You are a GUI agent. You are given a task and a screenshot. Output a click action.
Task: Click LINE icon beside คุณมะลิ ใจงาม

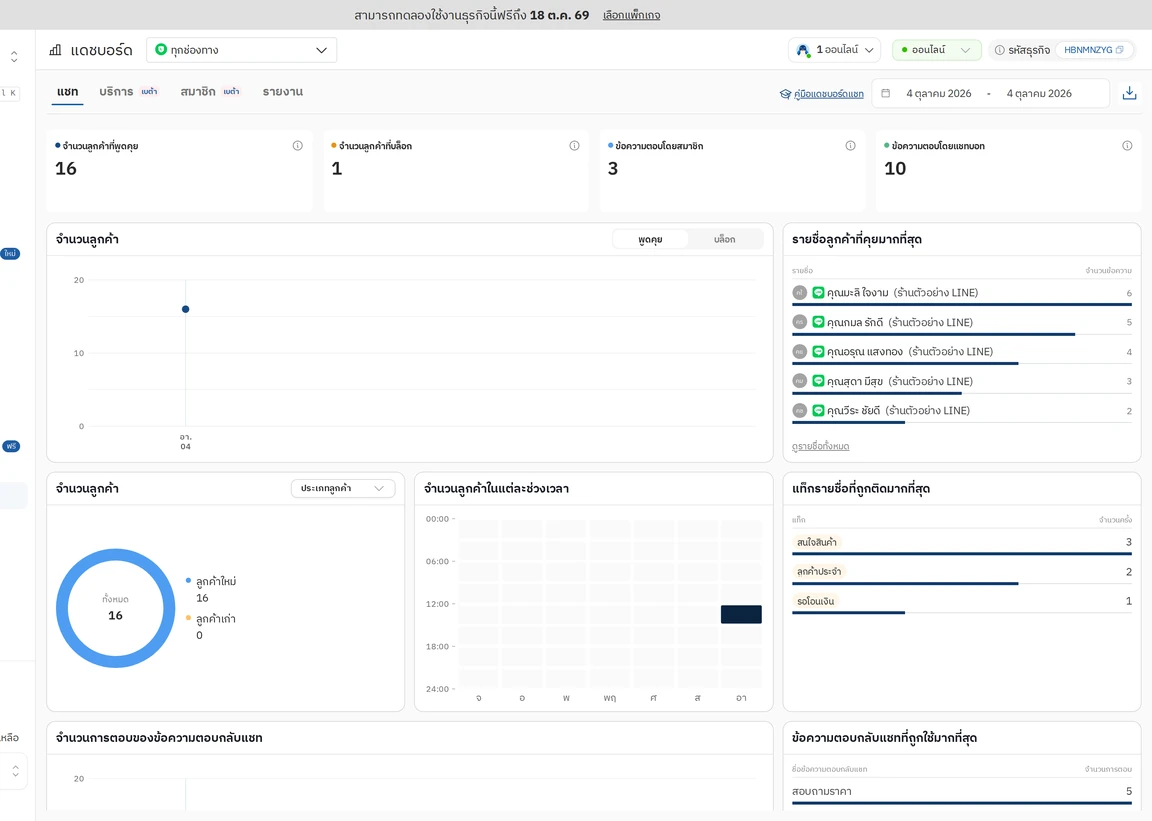[x=818, y=293]
